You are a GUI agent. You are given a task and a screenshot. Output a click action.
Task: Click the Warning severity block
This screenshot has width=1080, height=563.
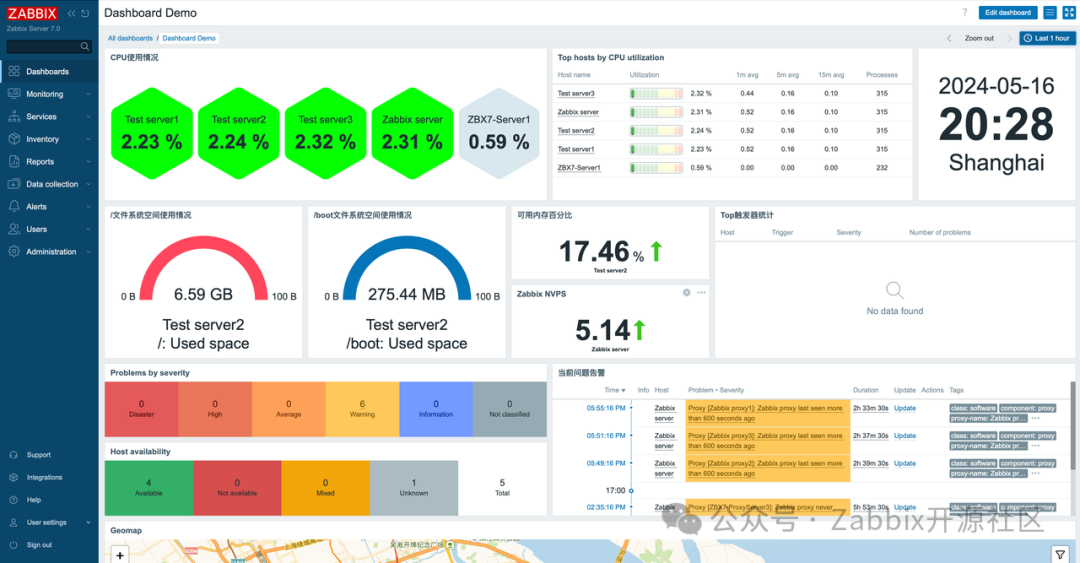tap(362, 409)
